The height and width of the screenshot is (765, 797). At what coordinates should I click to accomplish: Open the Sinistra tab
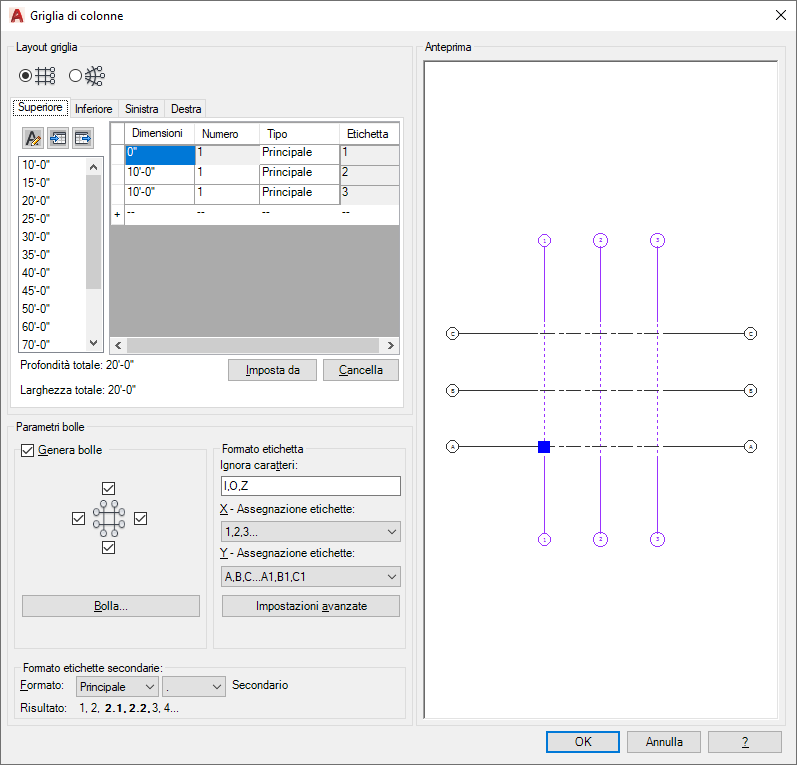[x=141, y=109]
